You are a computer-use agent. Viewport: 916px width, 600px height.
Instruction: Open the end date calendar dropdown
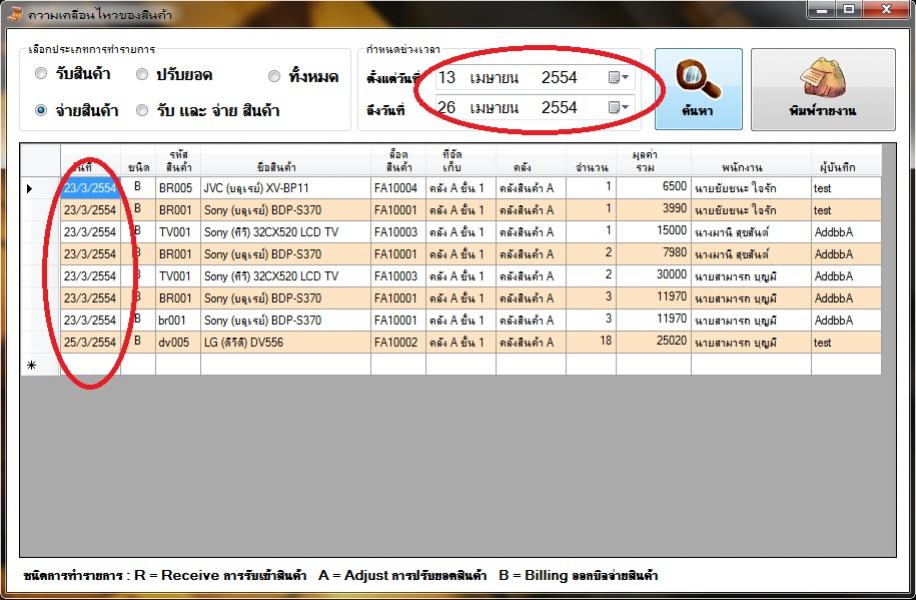coord(619,107)
